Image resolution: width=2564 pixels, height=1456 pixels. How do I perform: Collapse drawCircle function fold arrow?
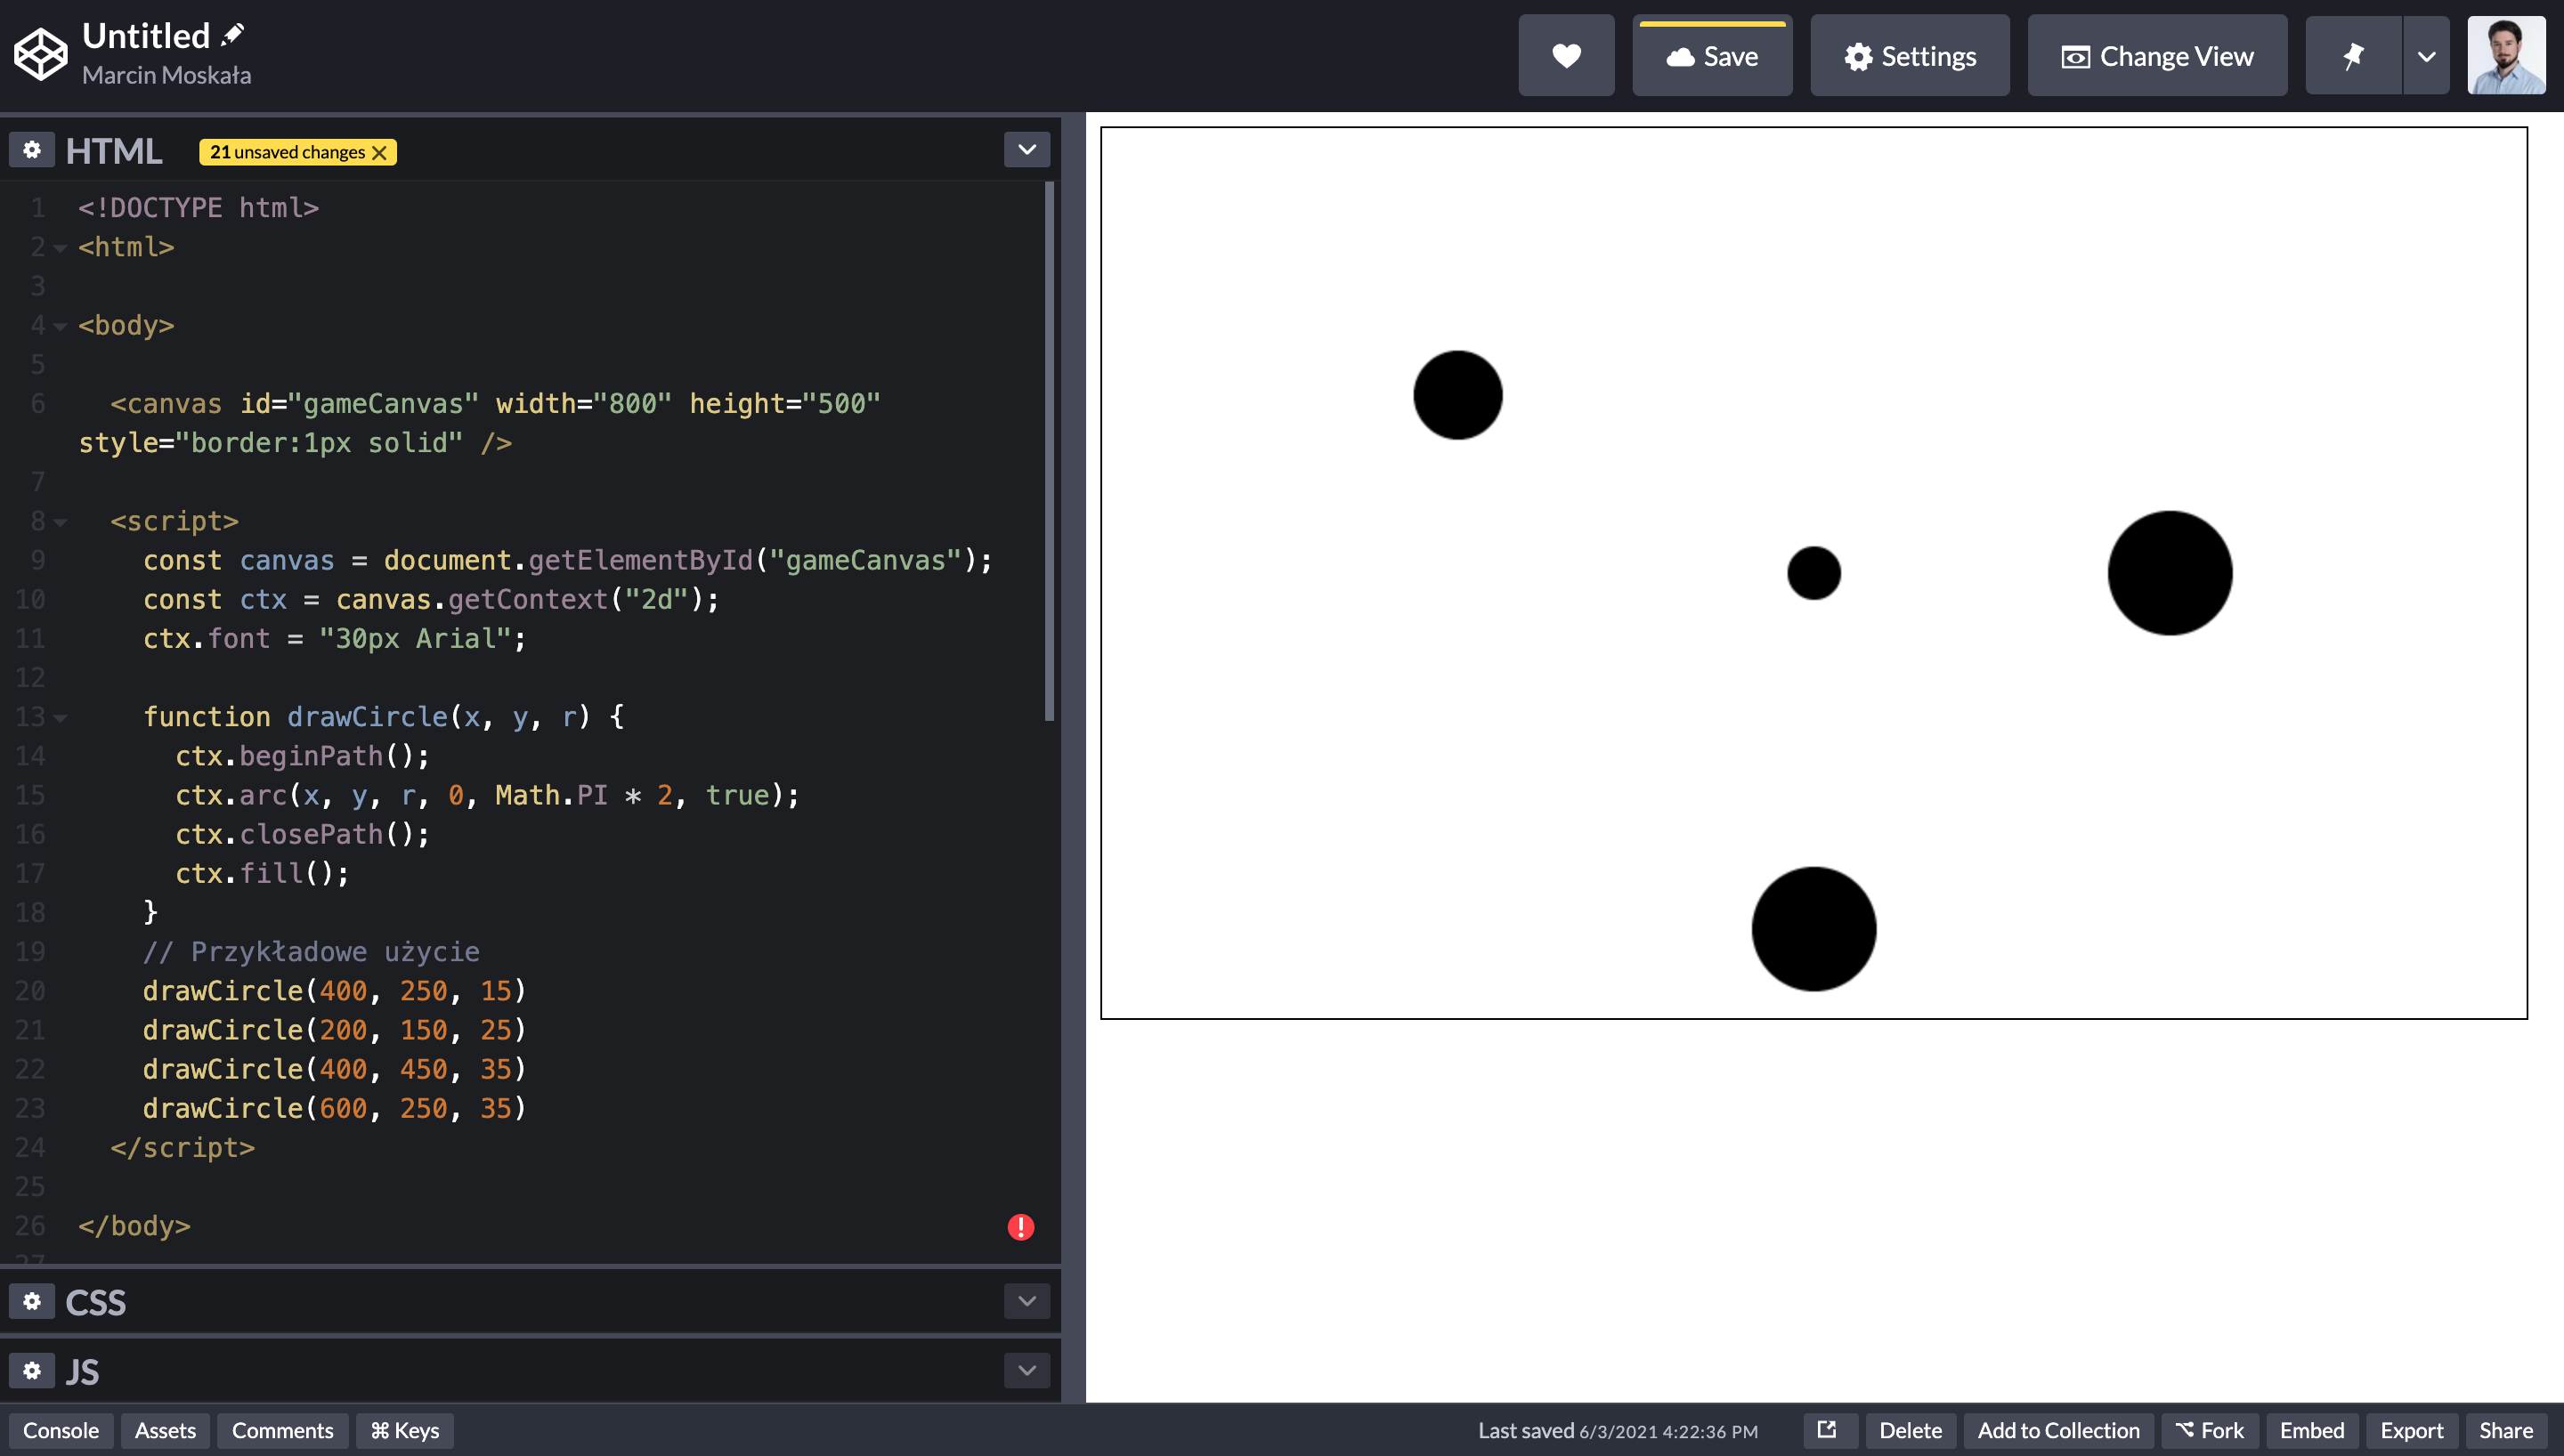[x=60, y=718]
